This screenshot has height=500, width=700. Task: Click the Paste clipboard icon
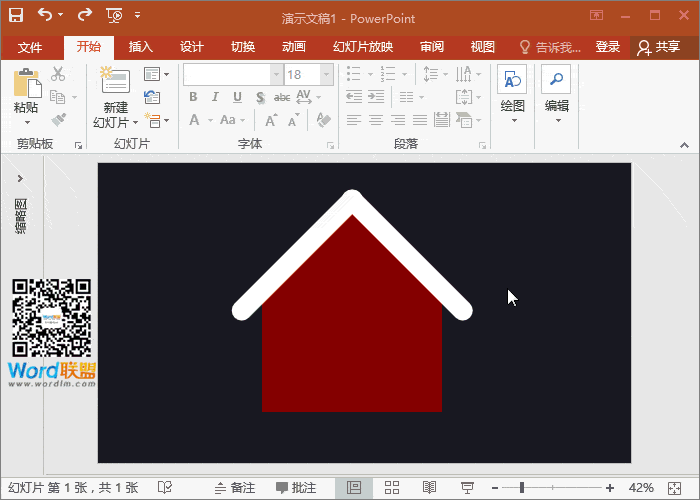tap(26, 84)
